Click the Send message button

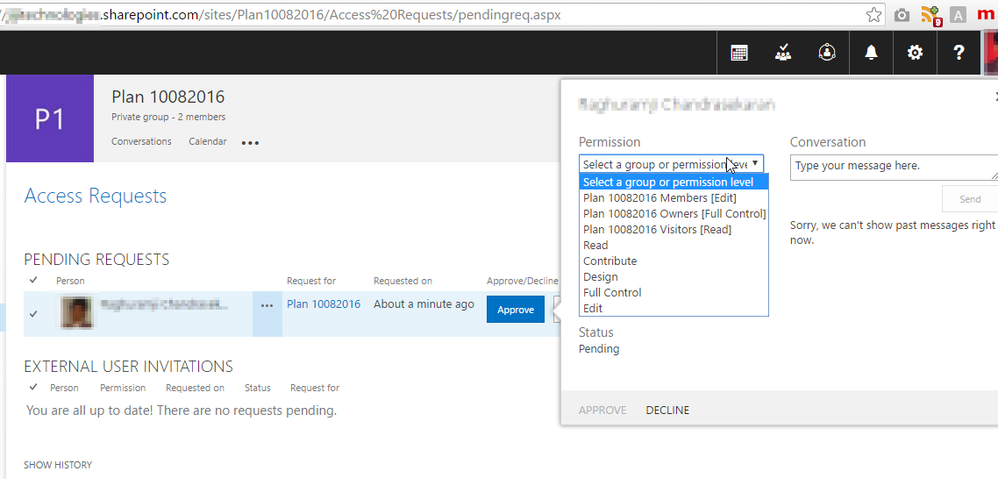969,199
